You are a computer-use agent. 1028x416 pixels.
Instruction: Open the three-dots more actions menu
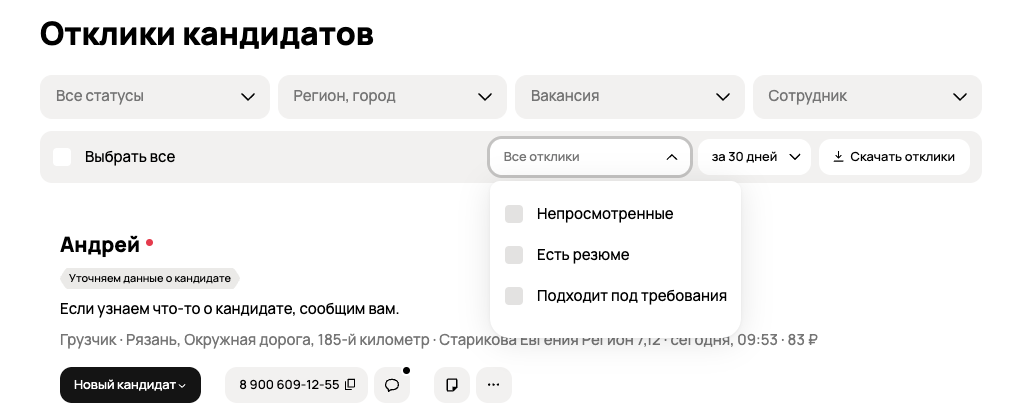[493, 385]
